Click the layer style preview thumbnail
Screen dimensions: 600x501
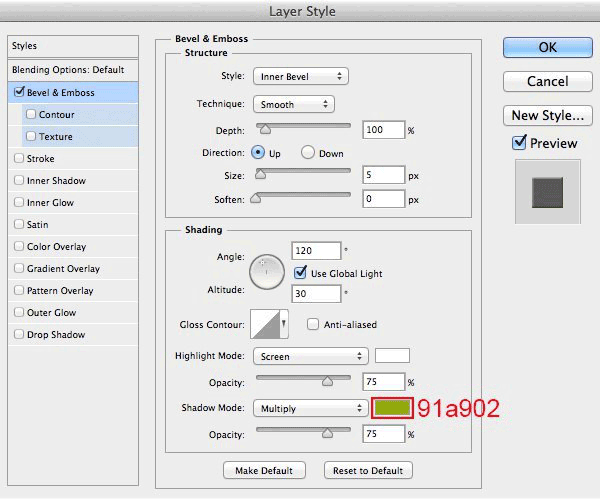tap(547, 192)
